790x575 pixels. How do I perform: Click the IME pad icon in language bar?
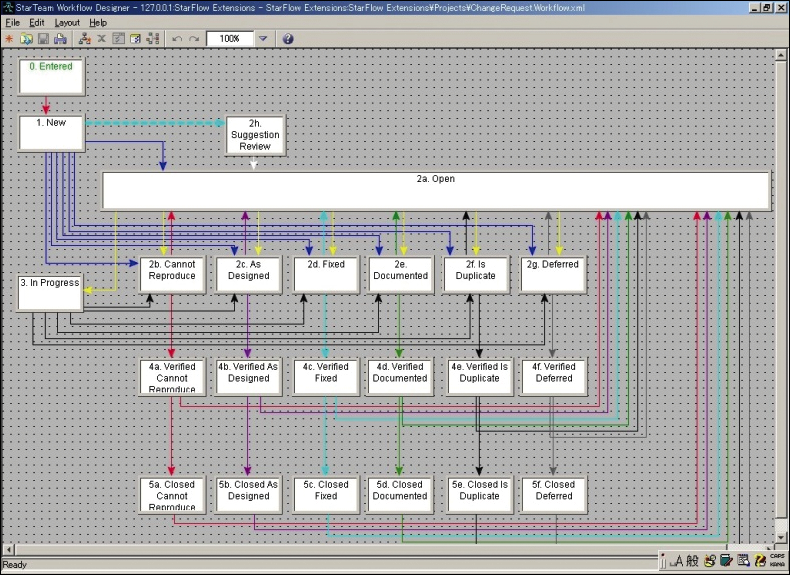[710, 560]
